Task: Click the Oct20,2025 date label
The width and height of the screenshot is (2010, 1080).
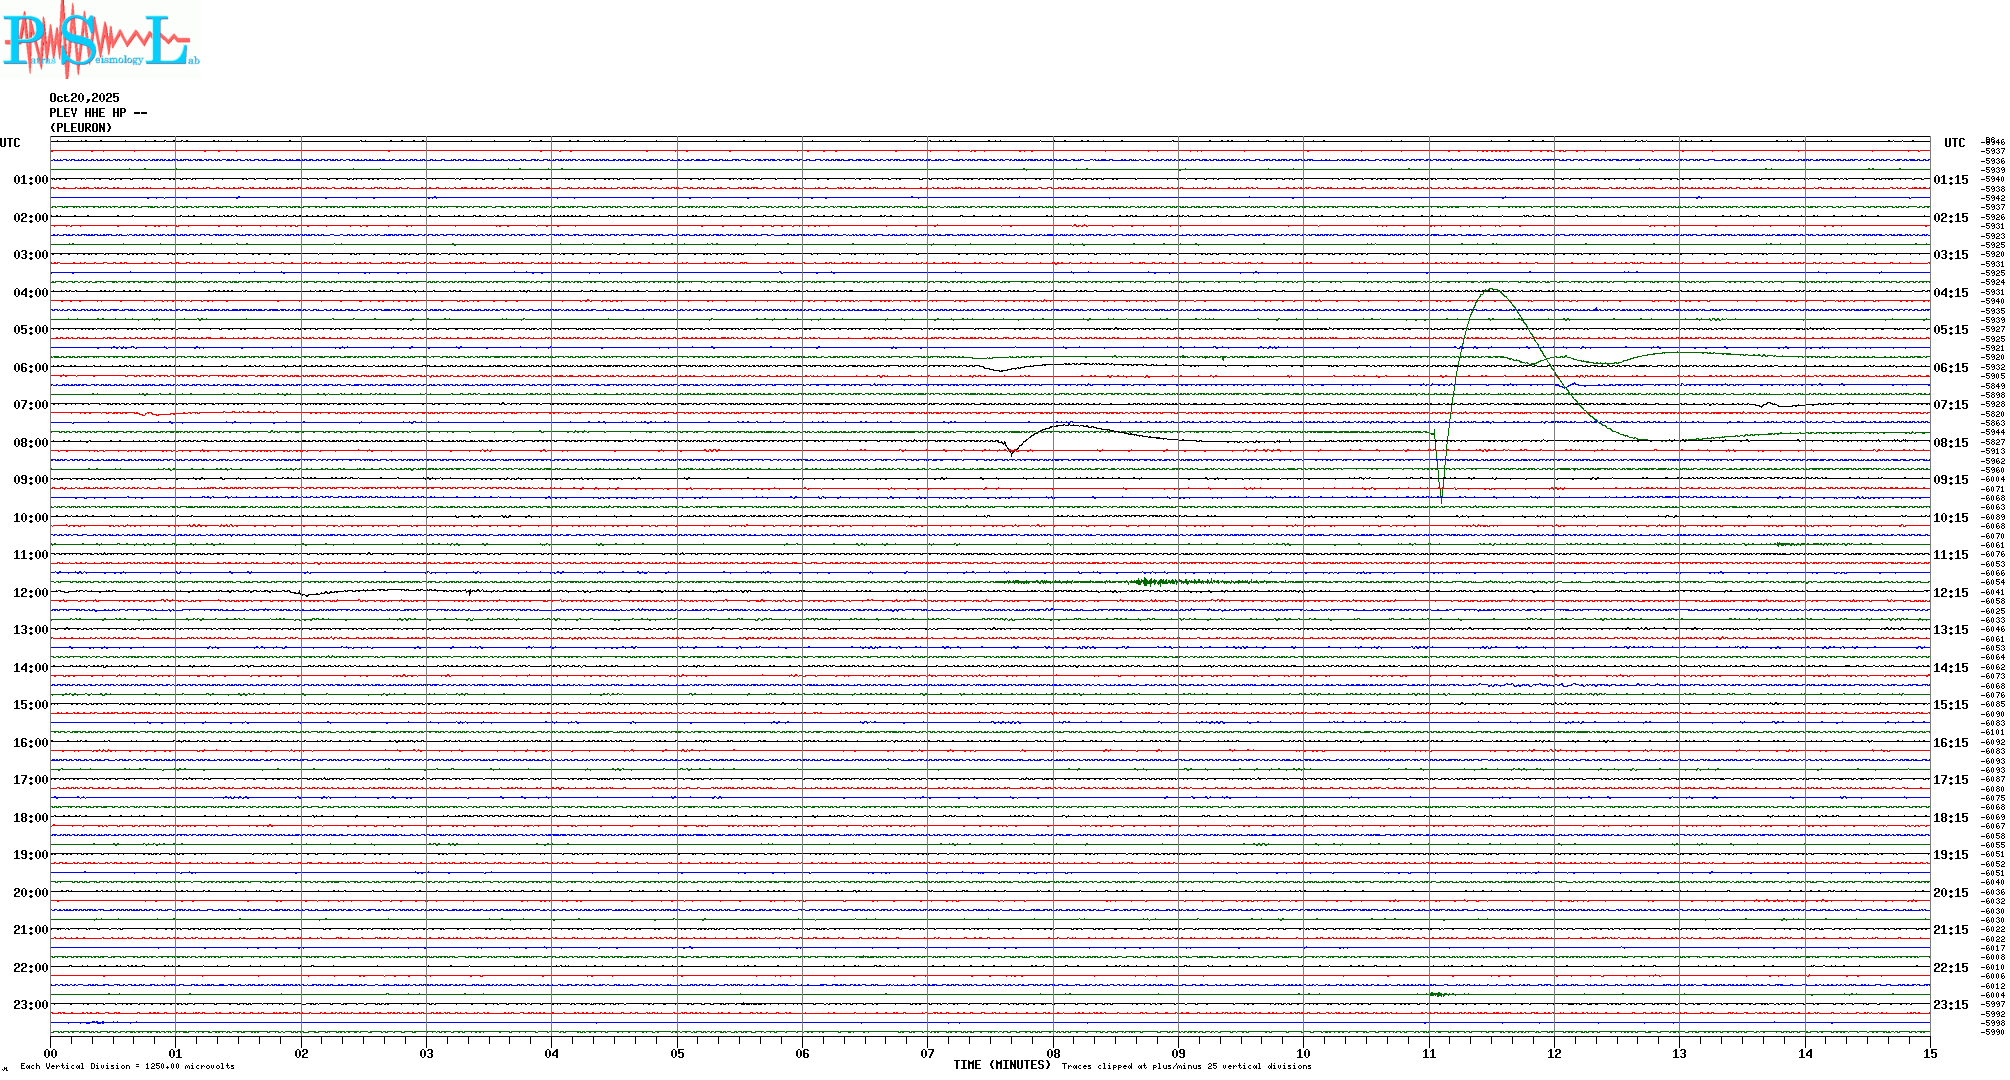Action: coord(84,98)
